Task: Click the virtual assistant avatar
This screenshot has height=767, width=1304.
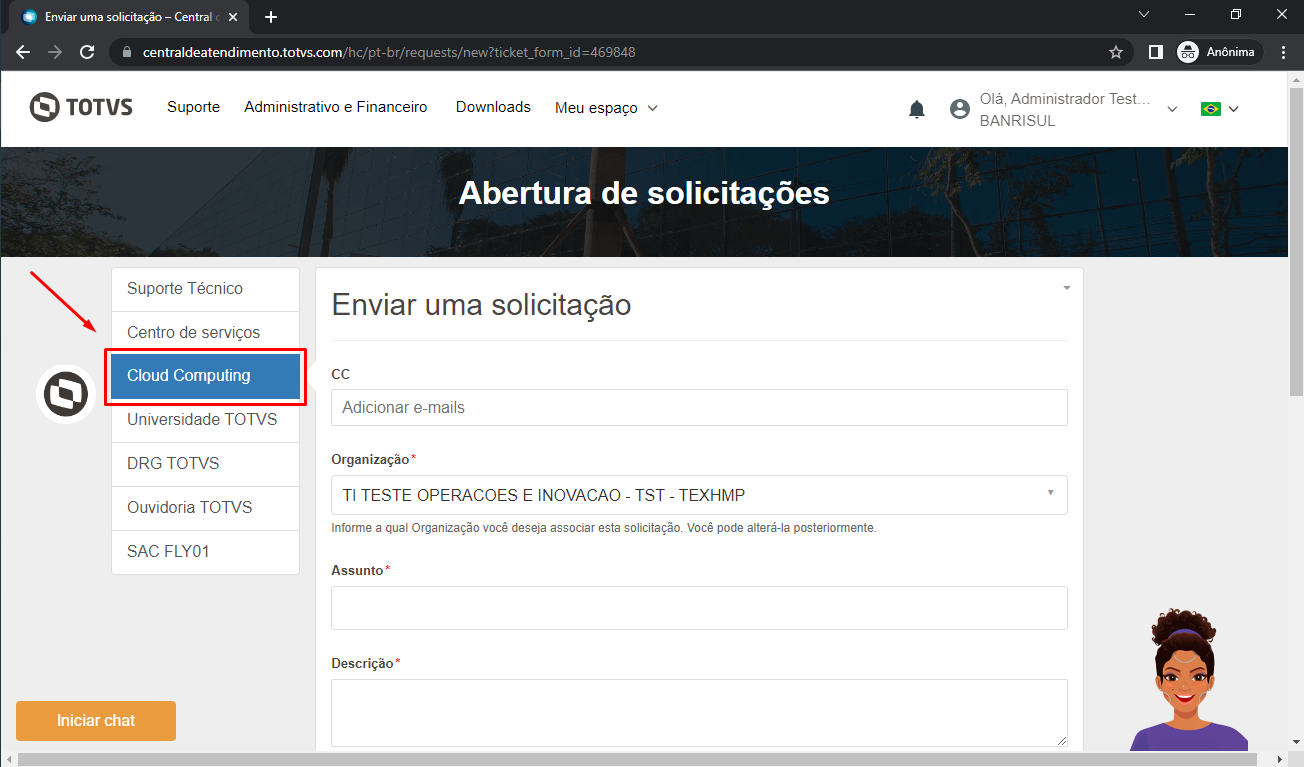Action: coord(1189,679)
